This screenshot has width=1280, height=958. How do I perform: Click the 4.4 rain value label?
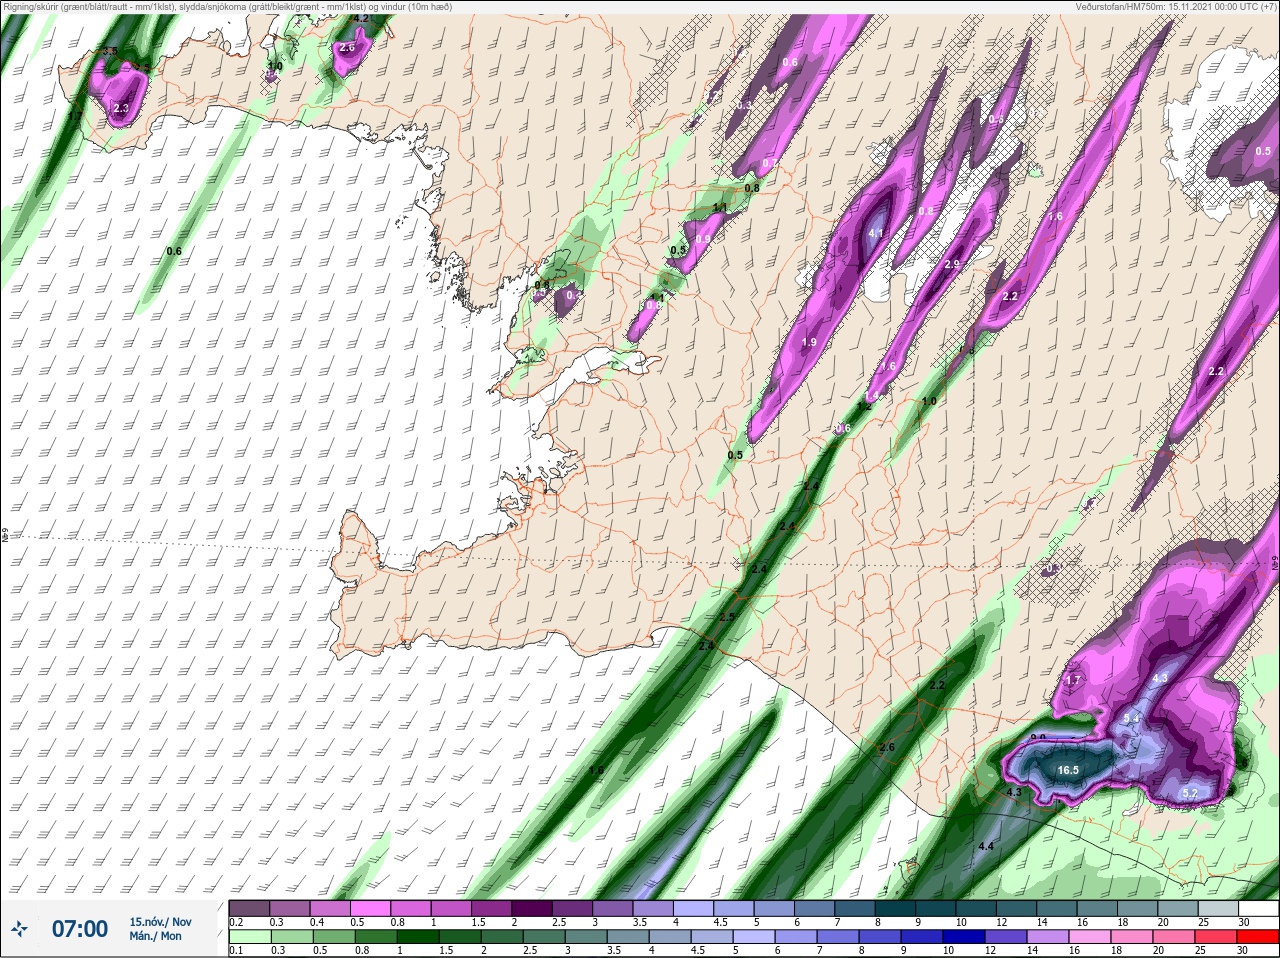click(x=986, y=846)
